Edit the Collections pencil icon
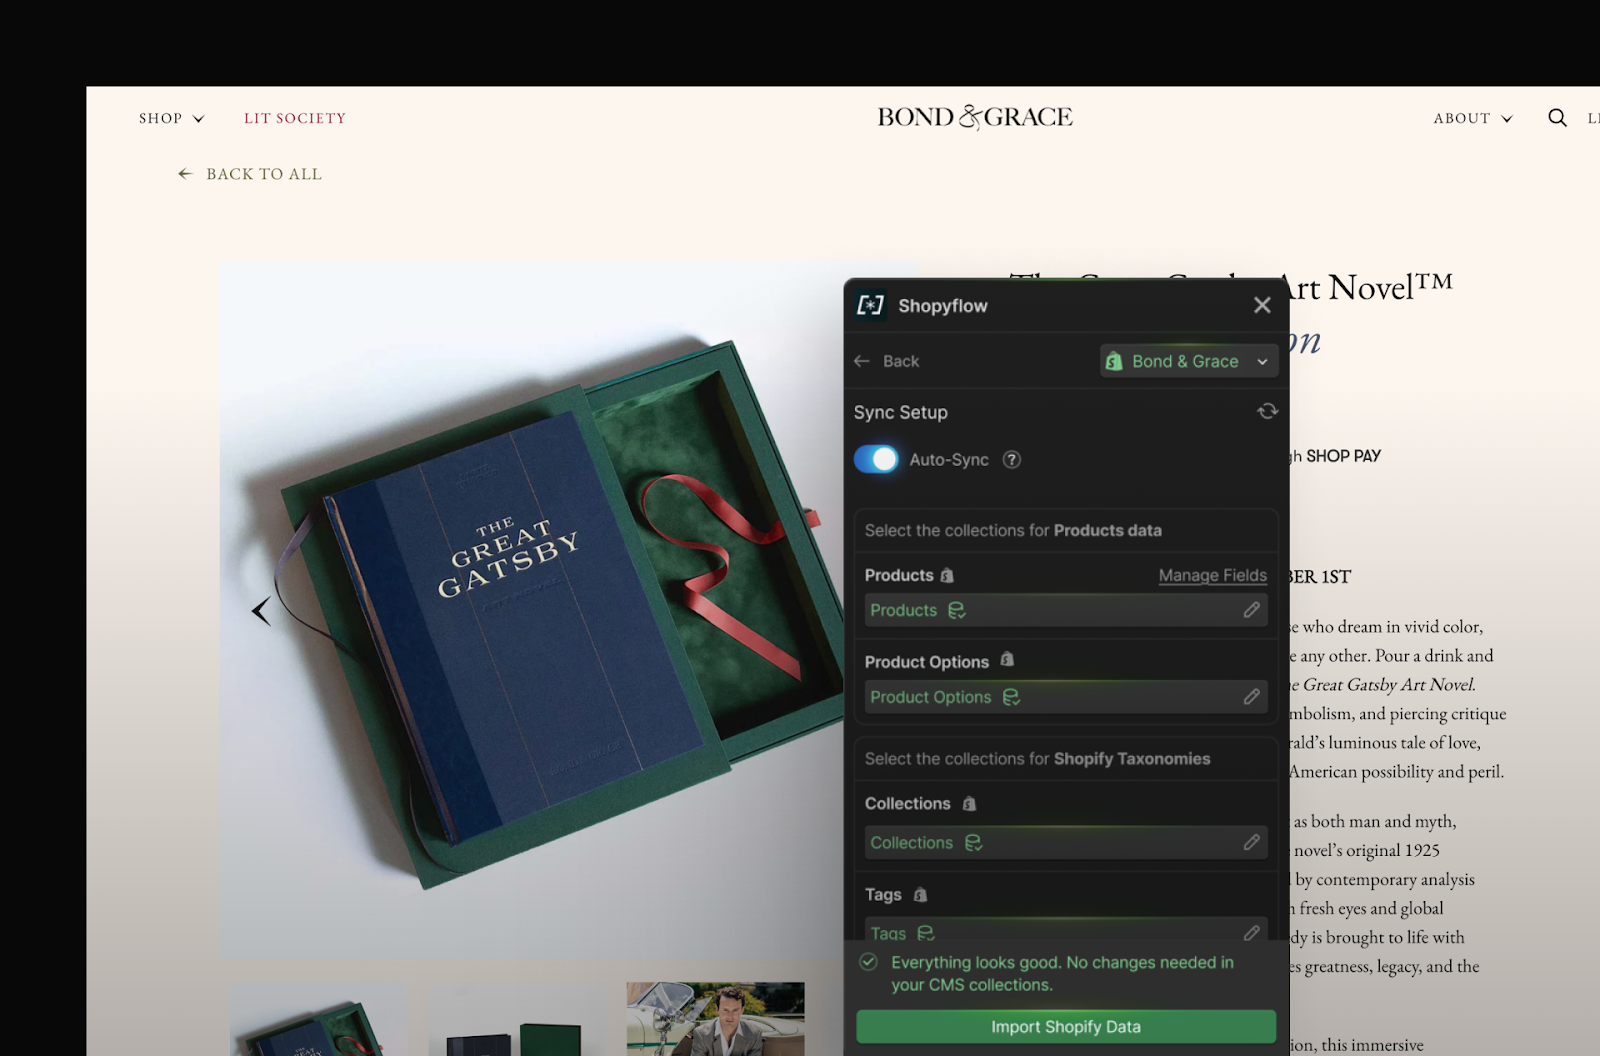 1251,843
